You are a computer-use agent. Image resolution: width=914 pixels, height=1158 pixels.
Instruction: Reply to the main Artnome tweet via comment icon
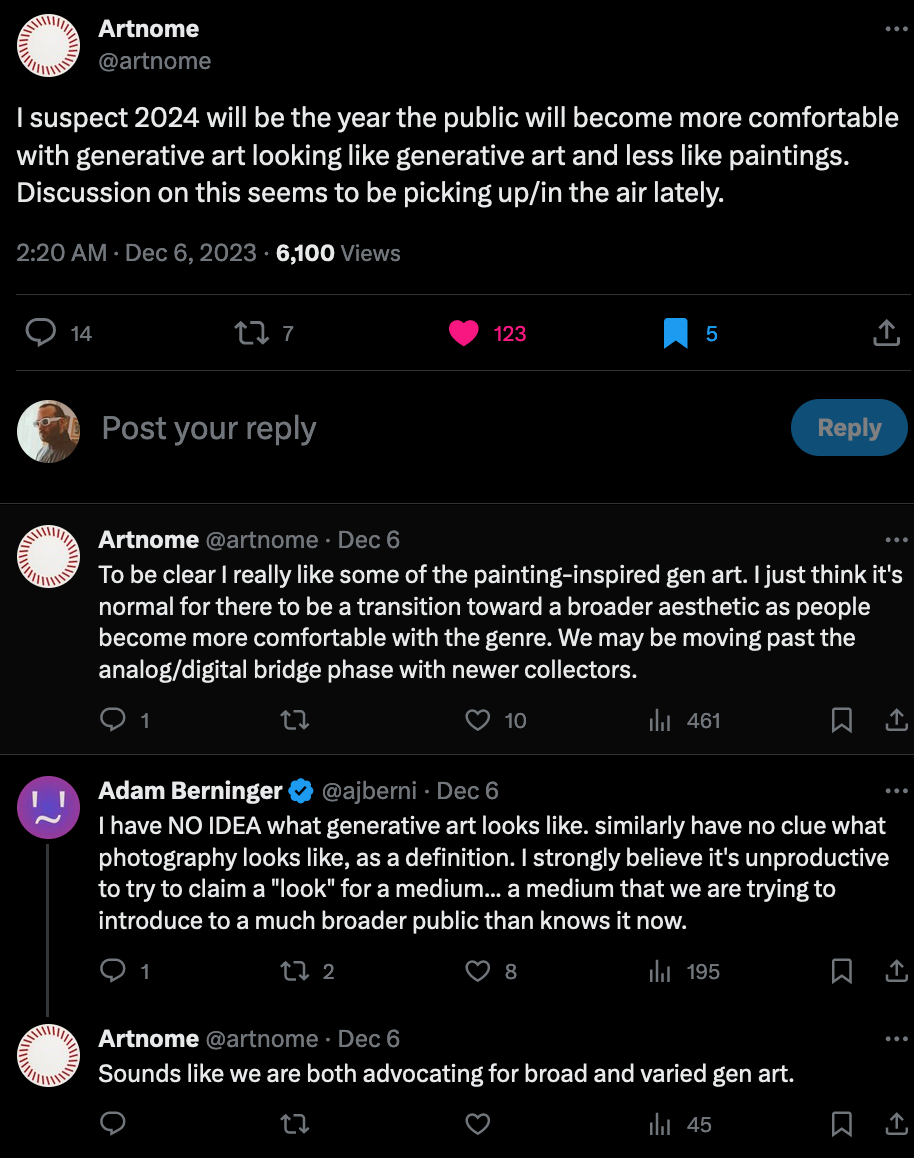(41, 333)
